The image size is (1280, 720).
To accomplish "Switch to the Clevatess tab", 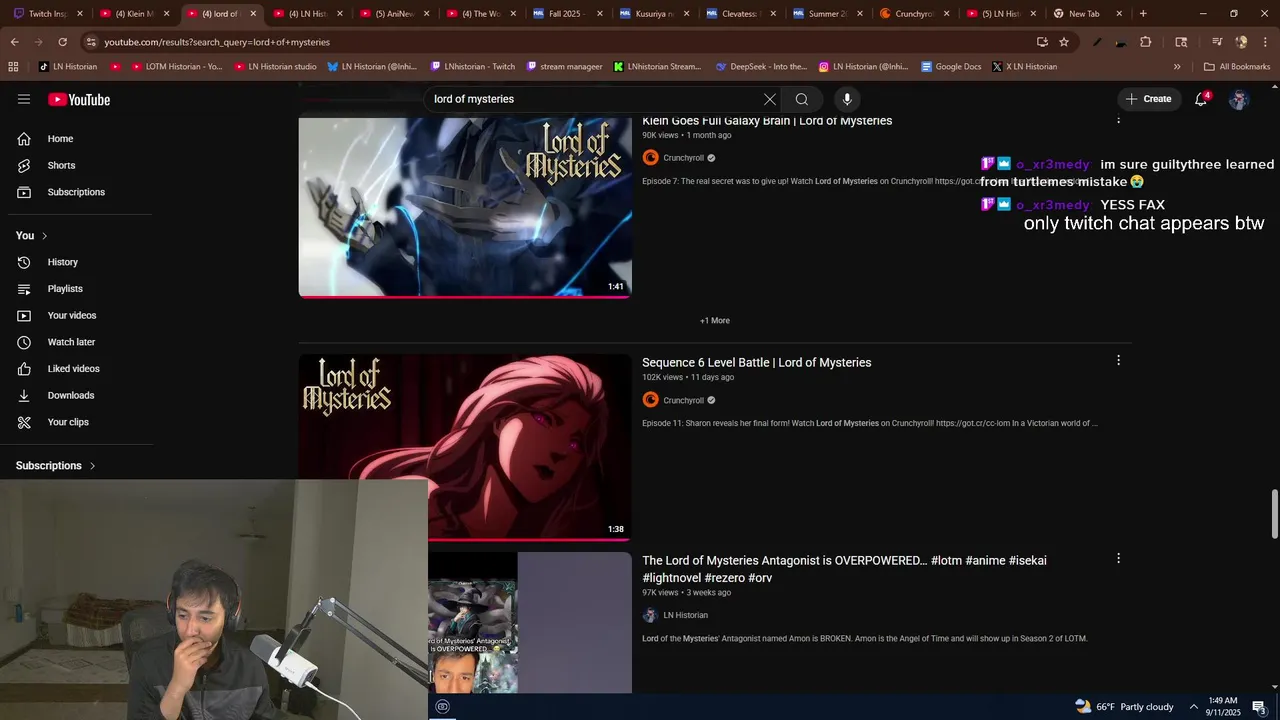I will tap(740, 14).
